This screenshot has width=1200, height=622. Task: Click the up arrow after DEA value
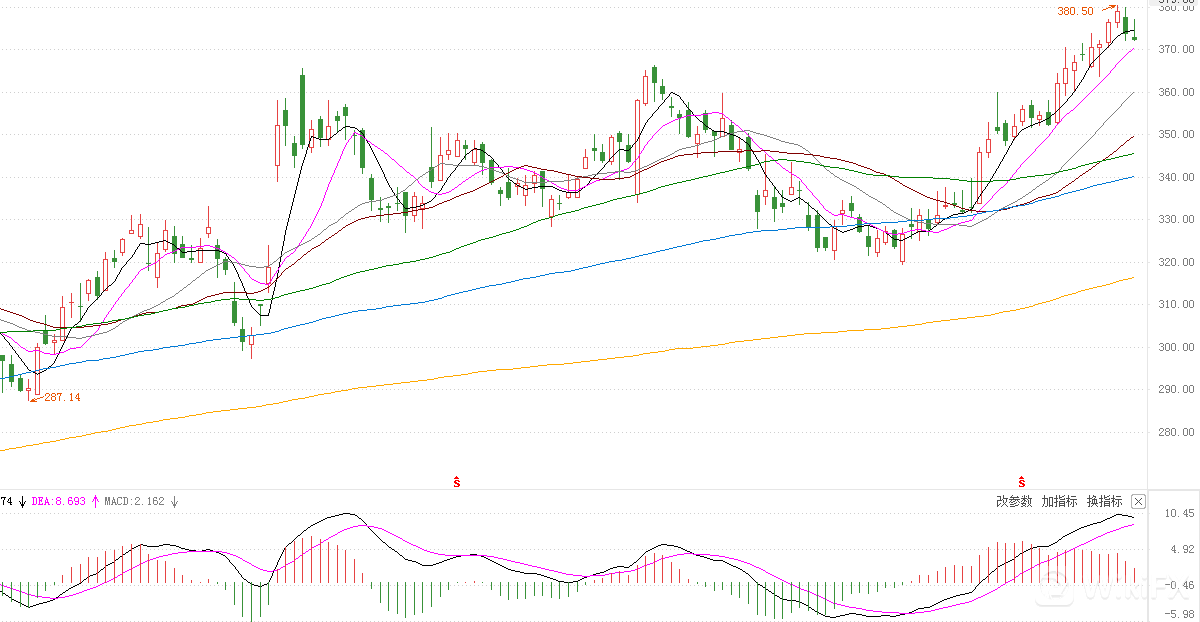point(95,501)
